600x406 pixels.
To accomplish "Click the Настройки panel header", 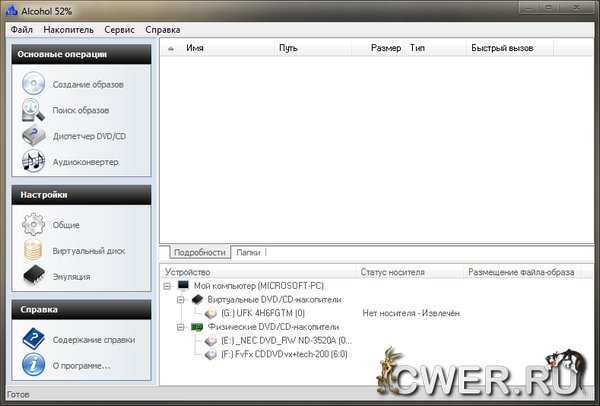I will [x=82, y=195].
